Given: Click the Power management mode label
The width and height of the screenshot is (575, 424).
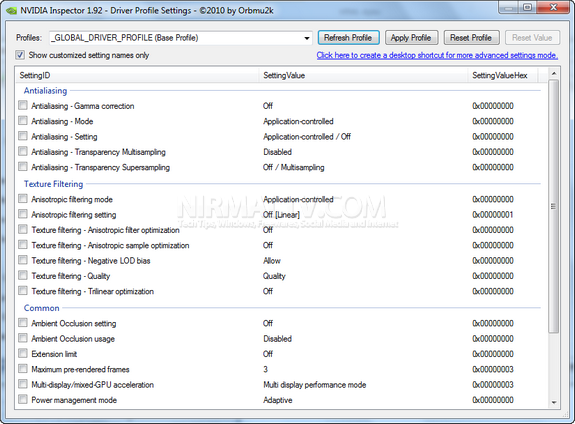Looking at the screenshot, I should point(74,400).
